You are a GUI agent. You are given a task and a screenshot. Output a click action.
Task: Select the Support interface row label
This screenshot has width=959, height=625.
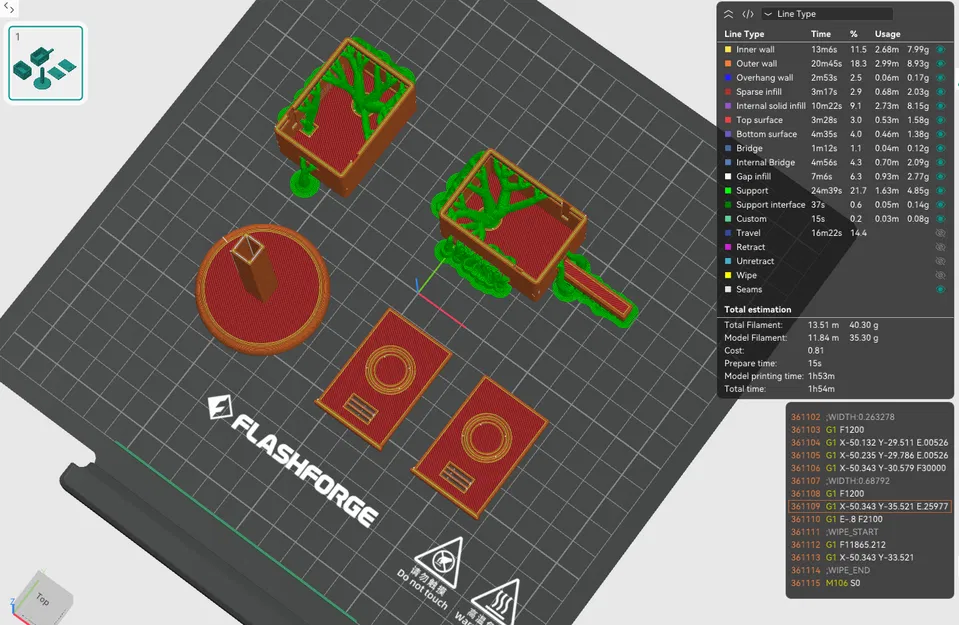[771, 204]
